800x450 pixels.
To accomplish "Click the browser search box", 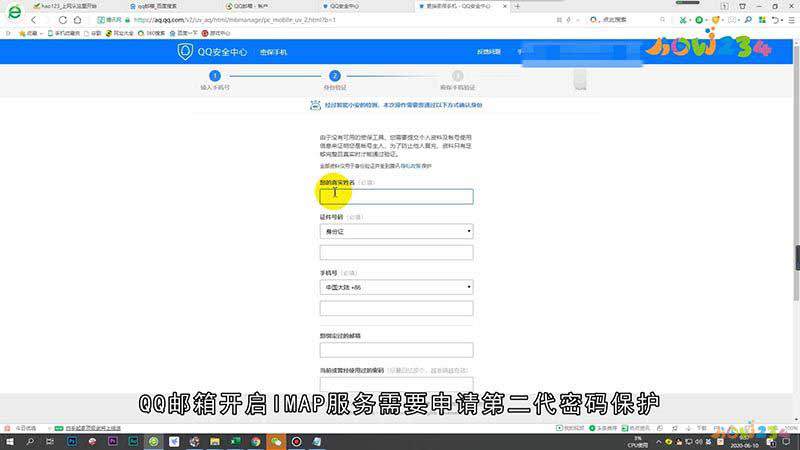I will [628, 20].
